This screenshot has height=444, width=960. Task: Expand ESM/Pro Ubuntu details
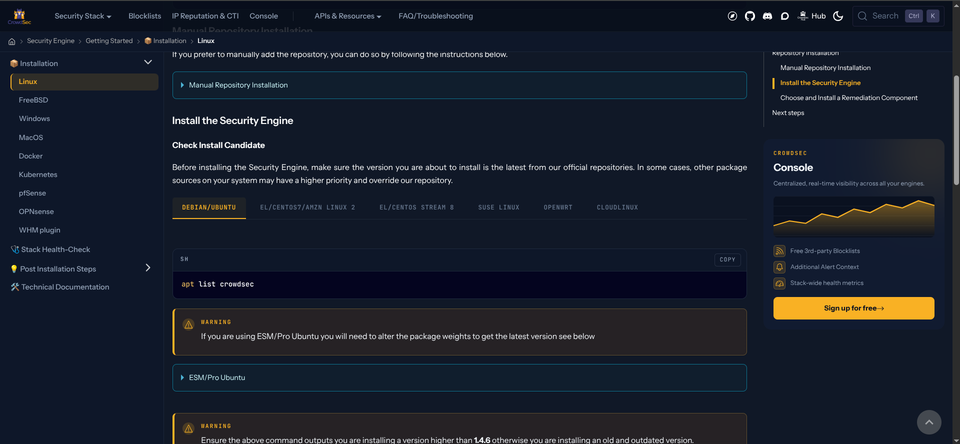(459, 378)
